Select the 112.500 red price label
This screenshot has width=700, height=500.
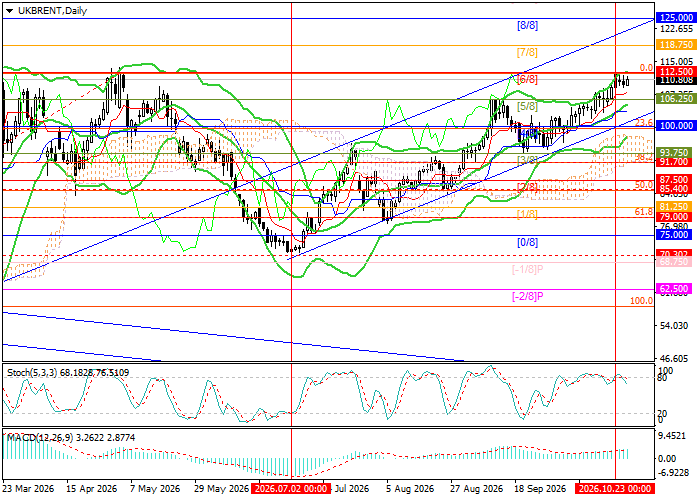click(x=676, y=72)
